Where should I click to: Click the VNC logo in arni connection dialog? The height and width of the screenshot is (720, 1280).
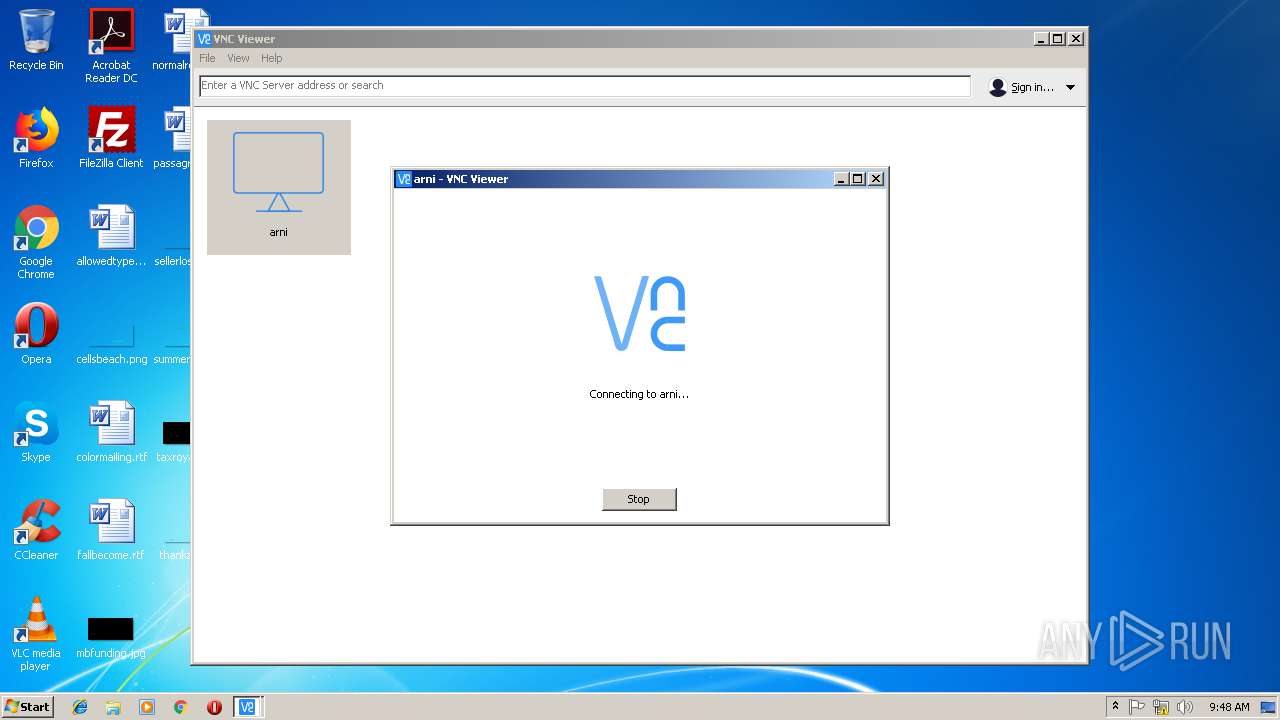pos(640,313)
